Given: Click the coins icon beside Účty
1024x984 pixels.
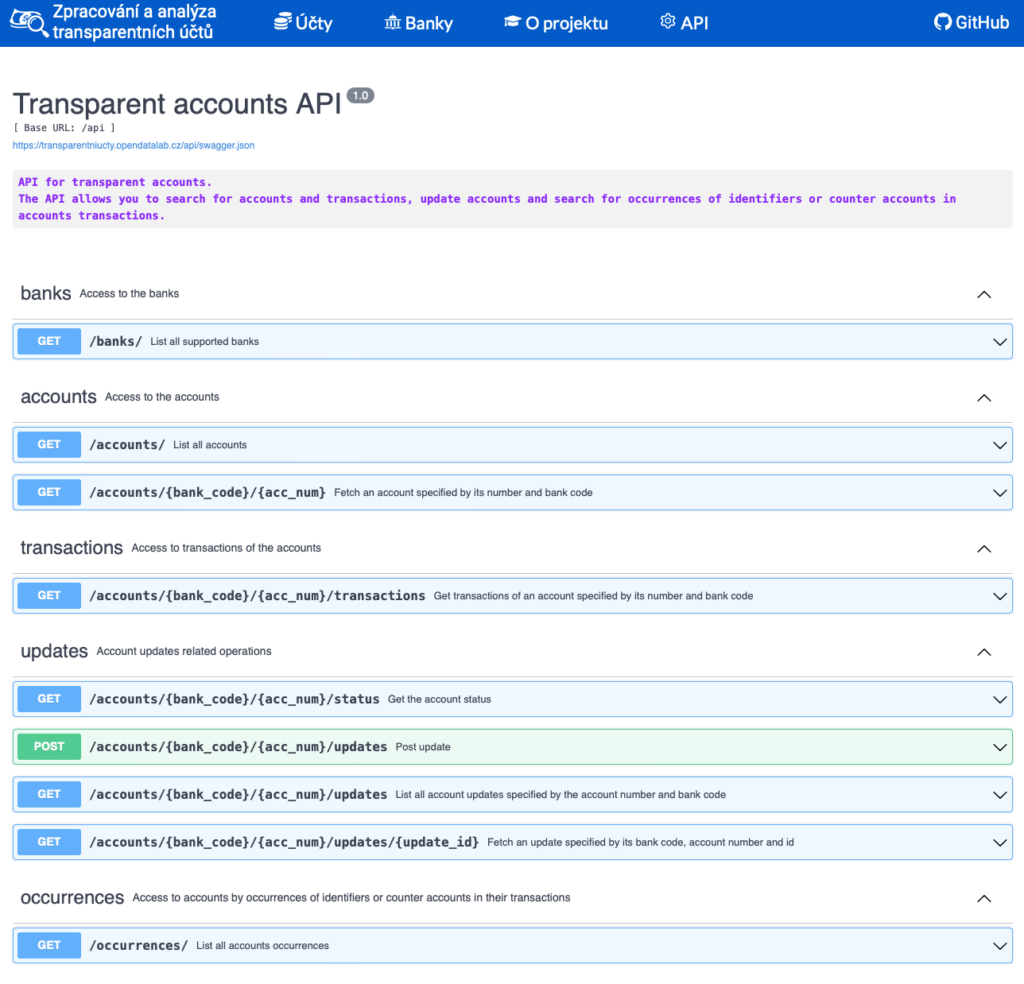Looking at the screenshot, I should pos(282,22).
